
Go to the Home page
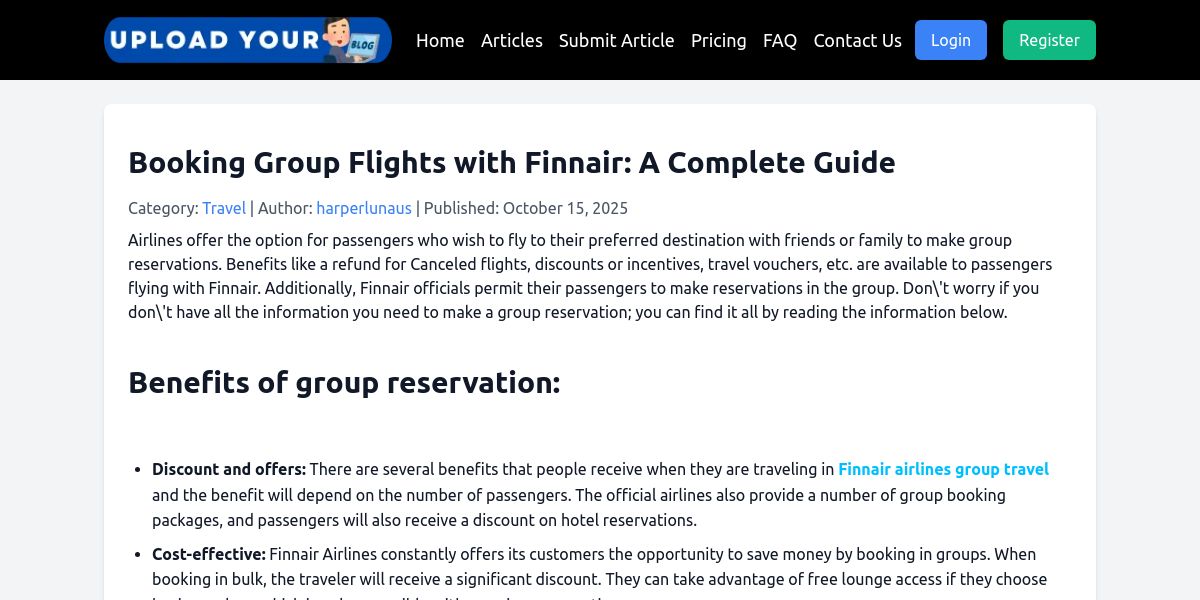click(440, 40)
